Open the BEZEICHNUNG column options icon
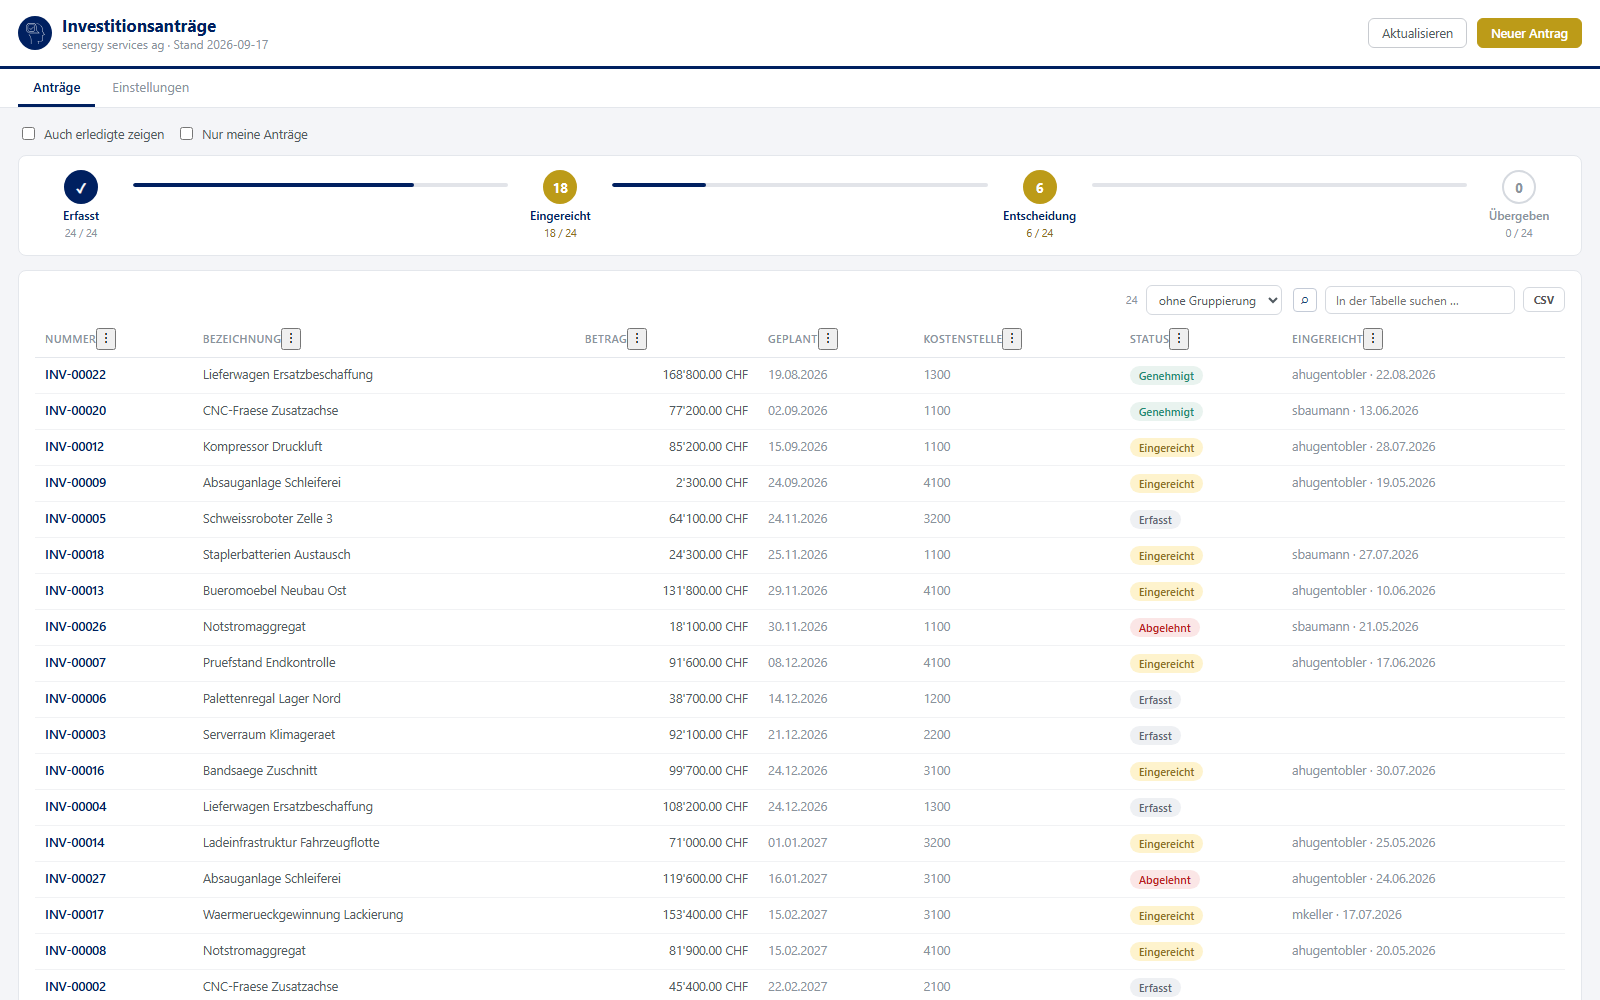Image resolution: width=1600 pixels, height=1000 pixels. 291,339
